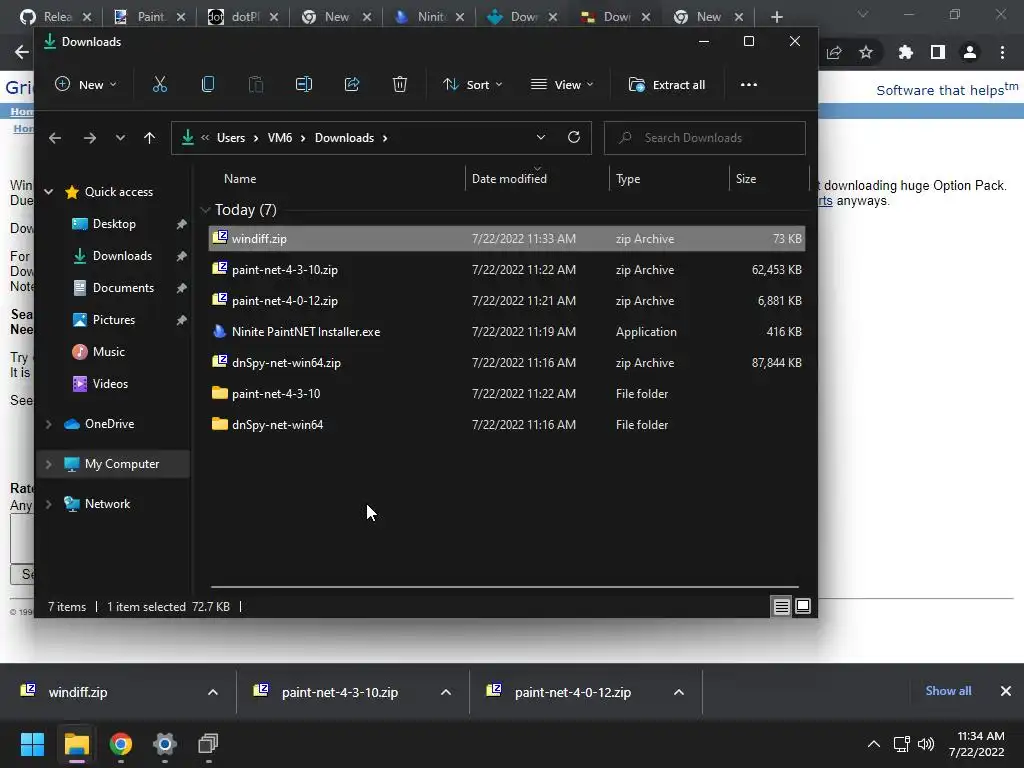Open paint-net-4-0-12.zip download options arrow
The width and height of the screenshot is (1024, 768).
coord(679,692)
